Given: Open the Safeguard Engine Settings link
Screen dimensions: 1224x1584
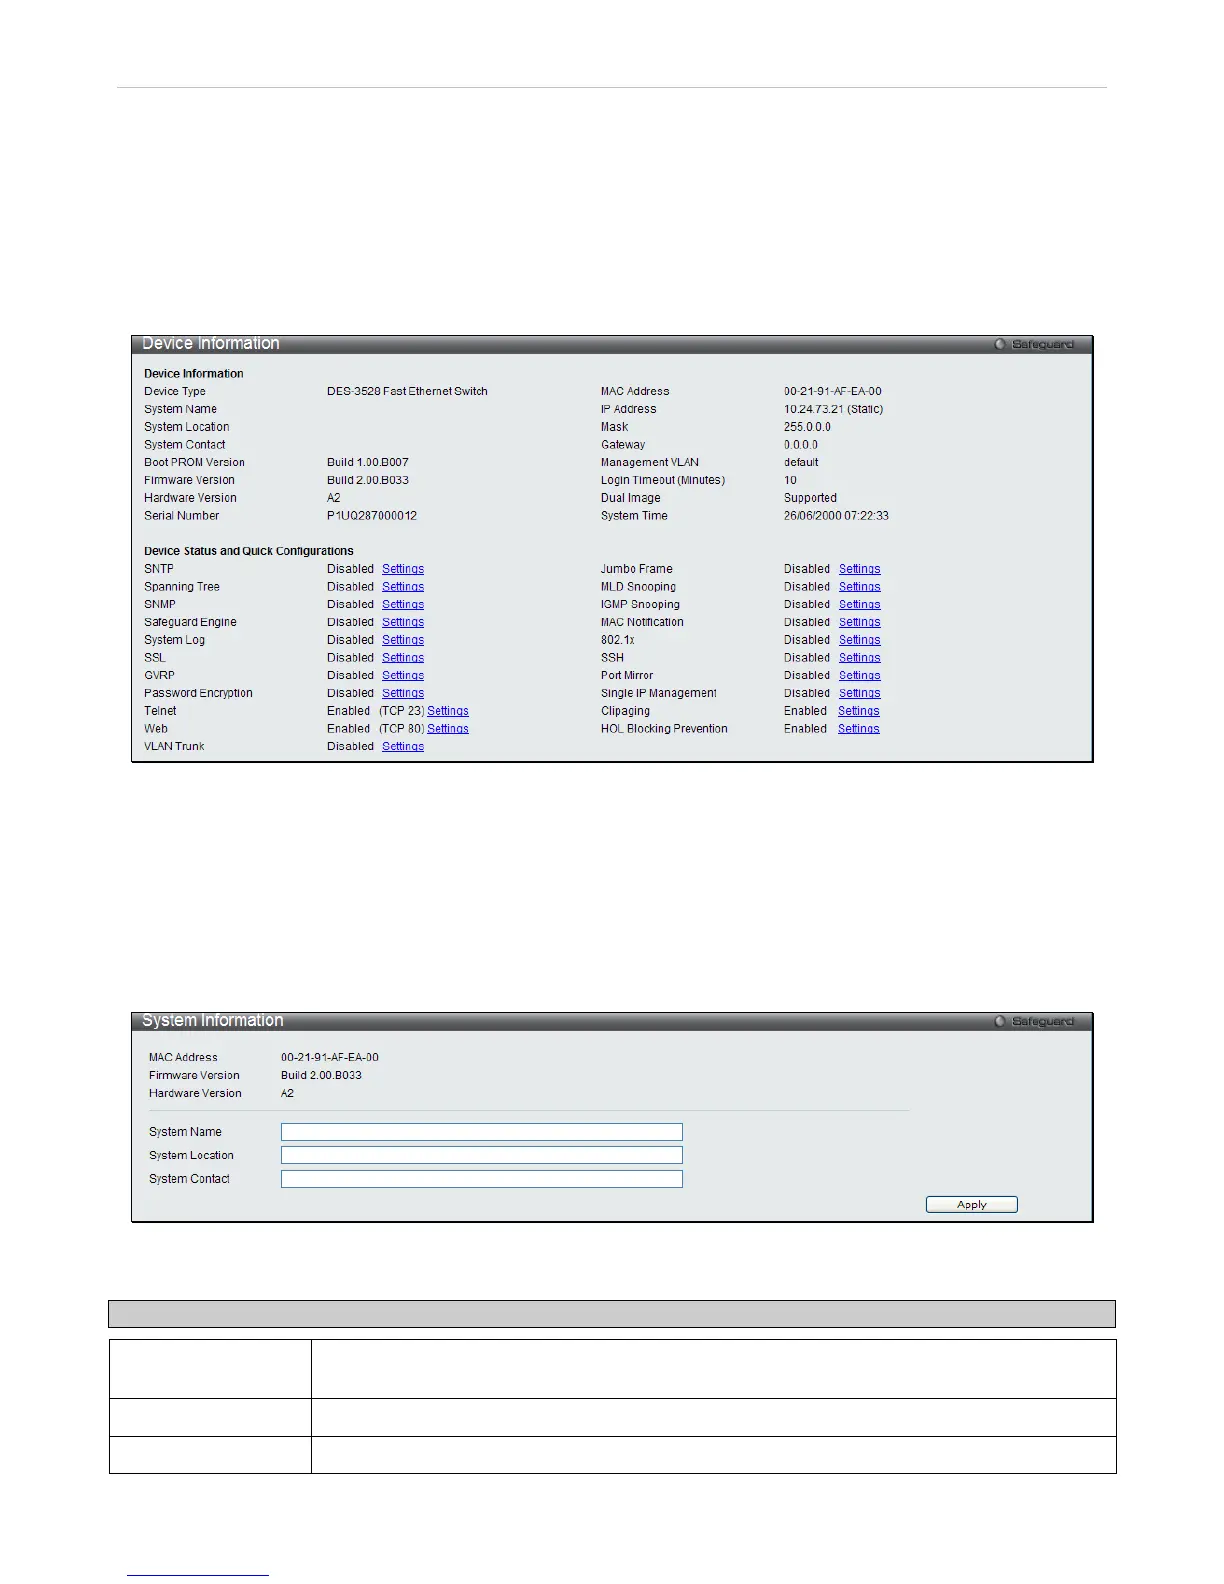Looking at the screenshot, I should click(403, 622).
